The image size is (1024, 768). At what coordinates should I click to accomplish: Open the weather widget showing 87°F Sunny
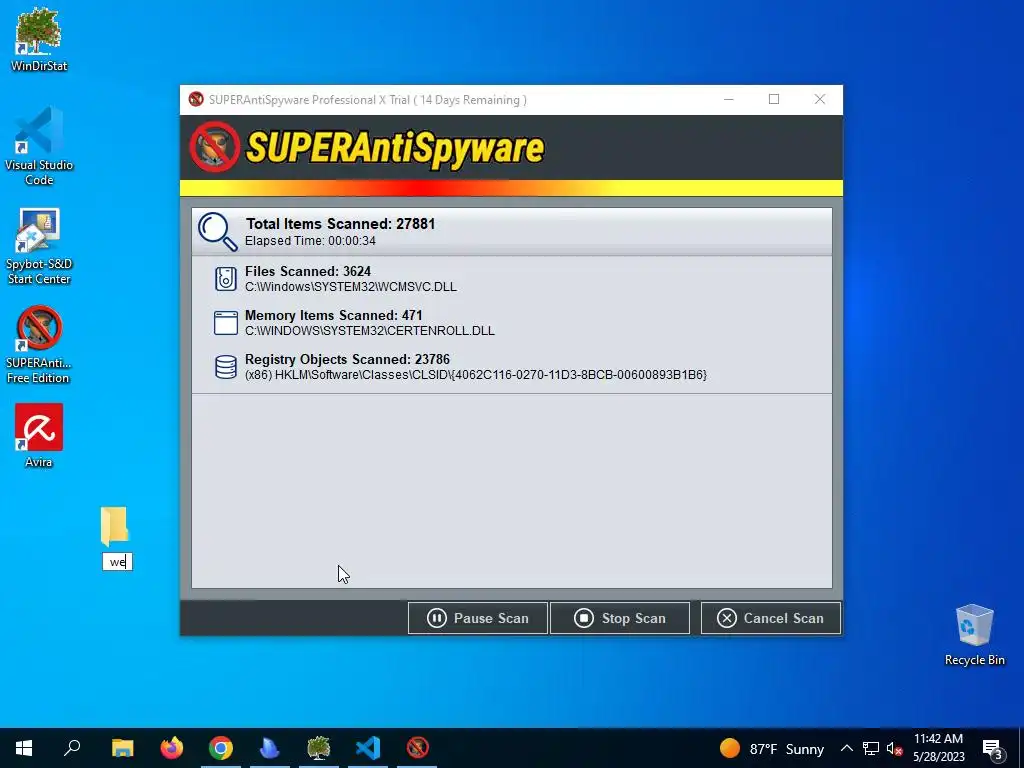click(x=771, y=748)
